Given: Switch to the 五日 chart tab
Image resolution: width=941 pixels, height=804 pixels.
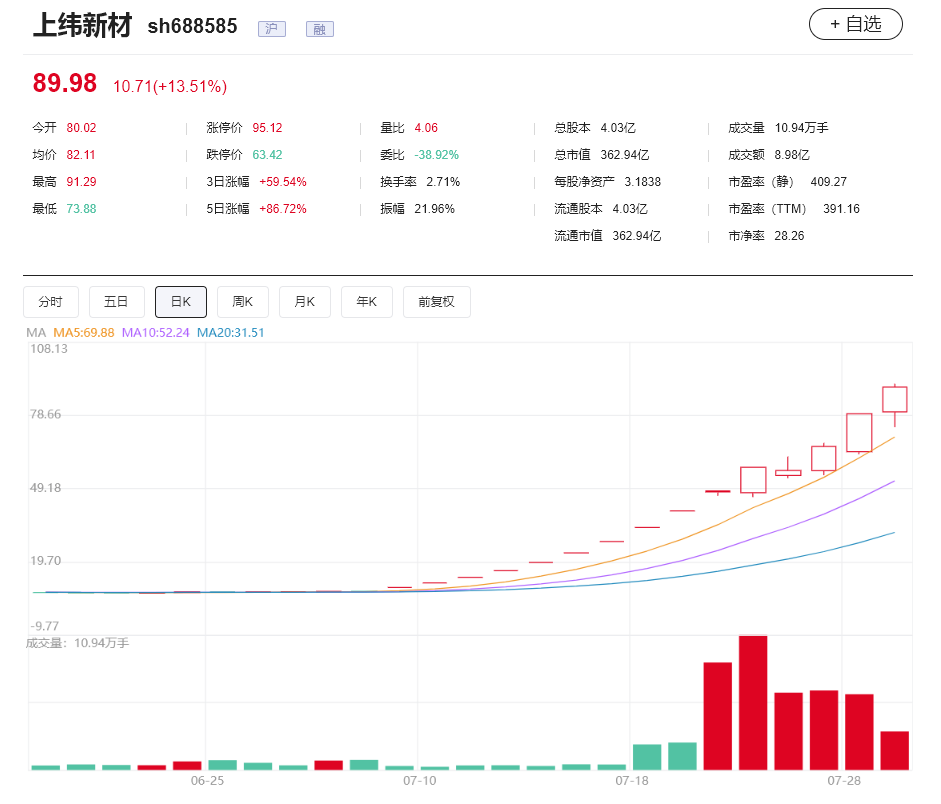Looking at the screenshot, I should [x=116, y=302].
